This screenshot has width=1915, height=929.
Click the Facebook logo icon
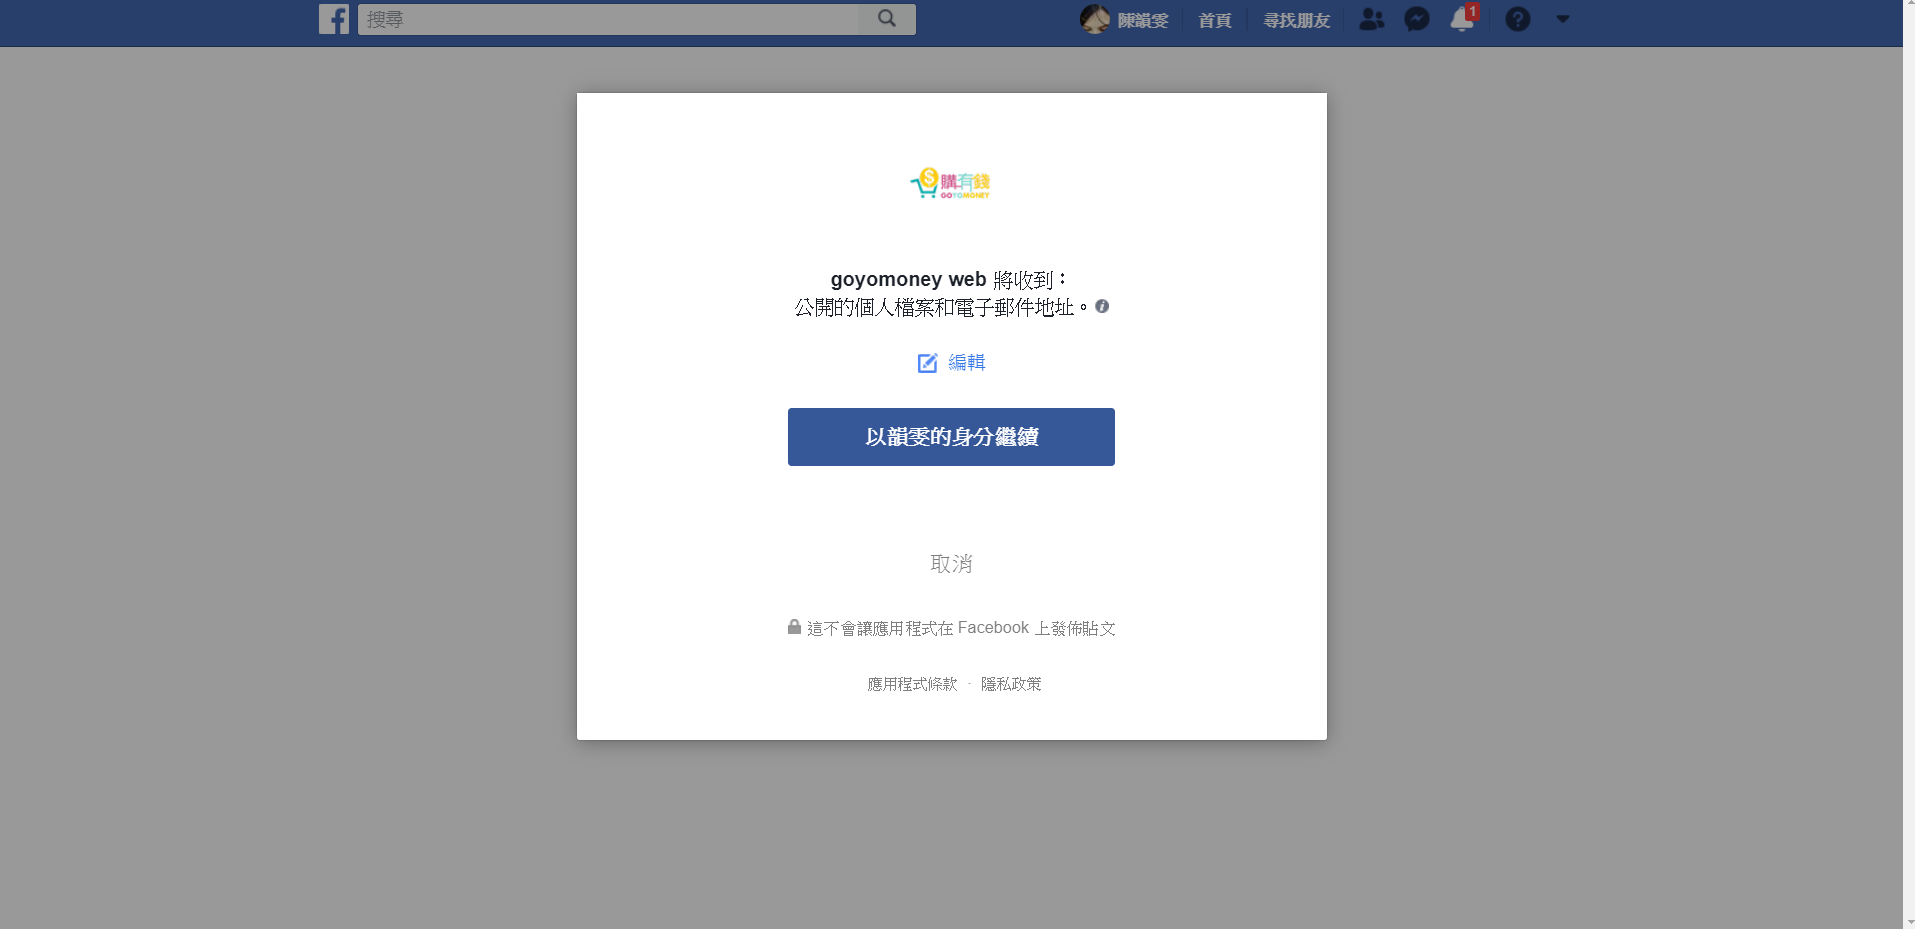pos(334,19)
